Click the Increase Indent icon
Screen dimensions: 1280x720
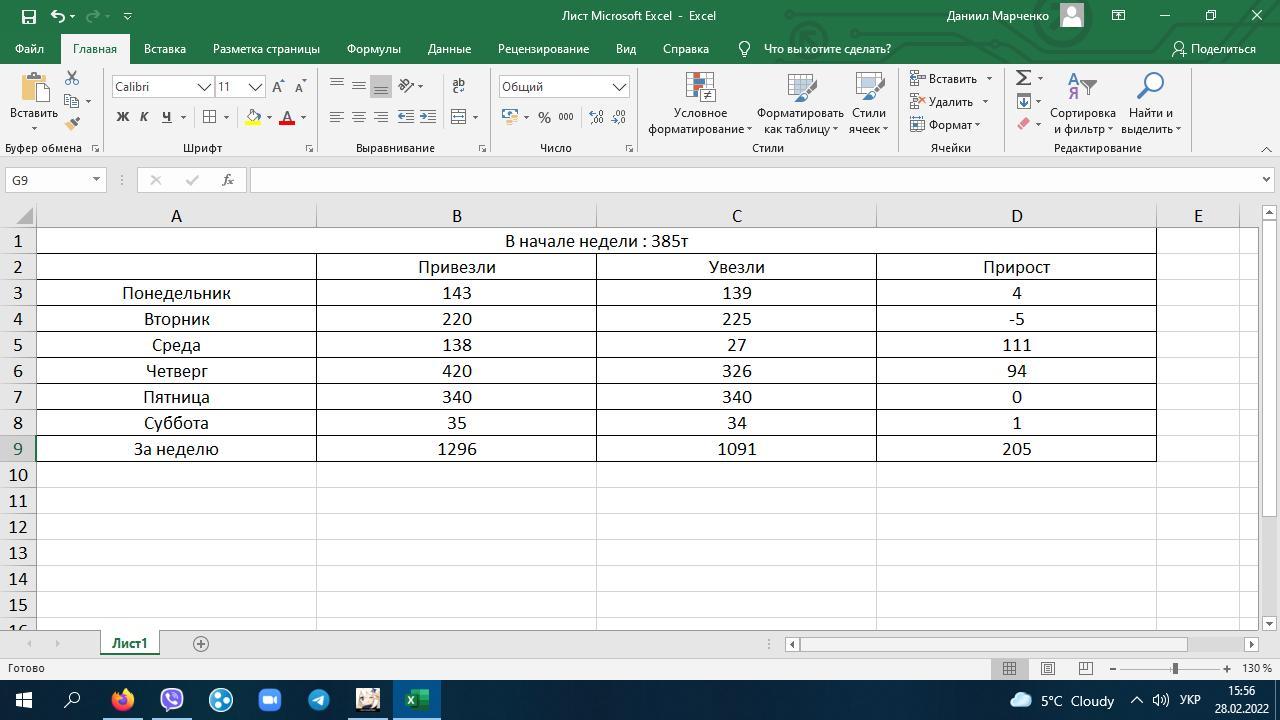tap(428, 117)
